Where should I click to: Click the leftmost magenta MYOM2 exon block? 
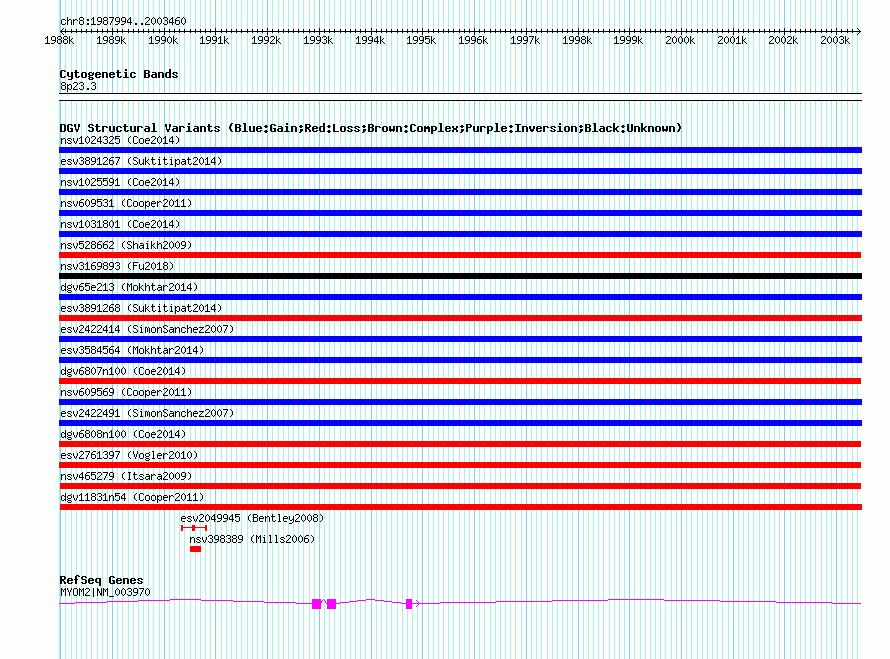click(317, 604)
